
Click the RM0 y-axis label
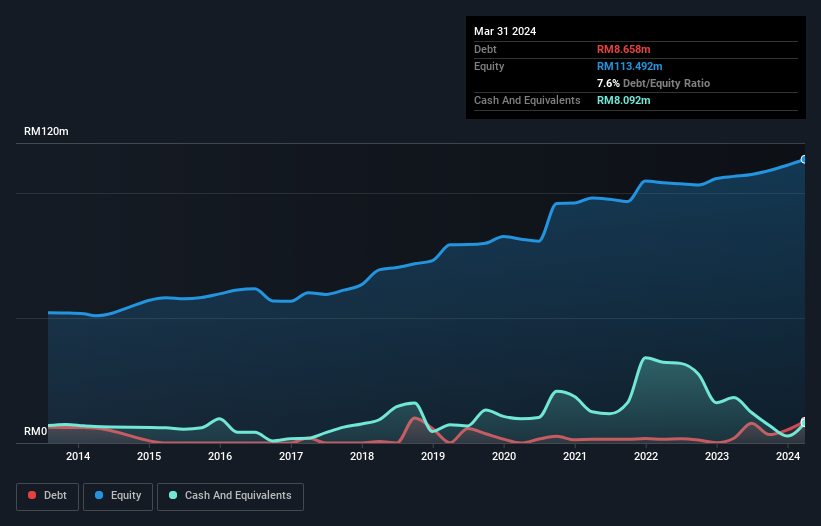click(x=36, y=432)
